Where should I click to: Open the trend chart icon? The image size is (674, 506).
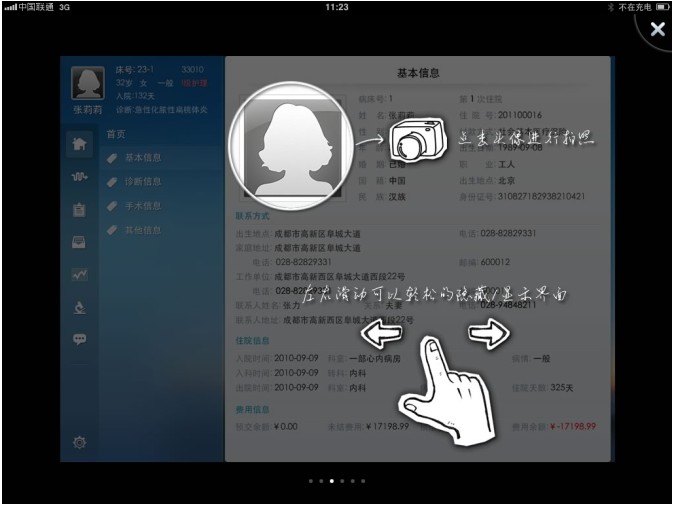[79, 274]
